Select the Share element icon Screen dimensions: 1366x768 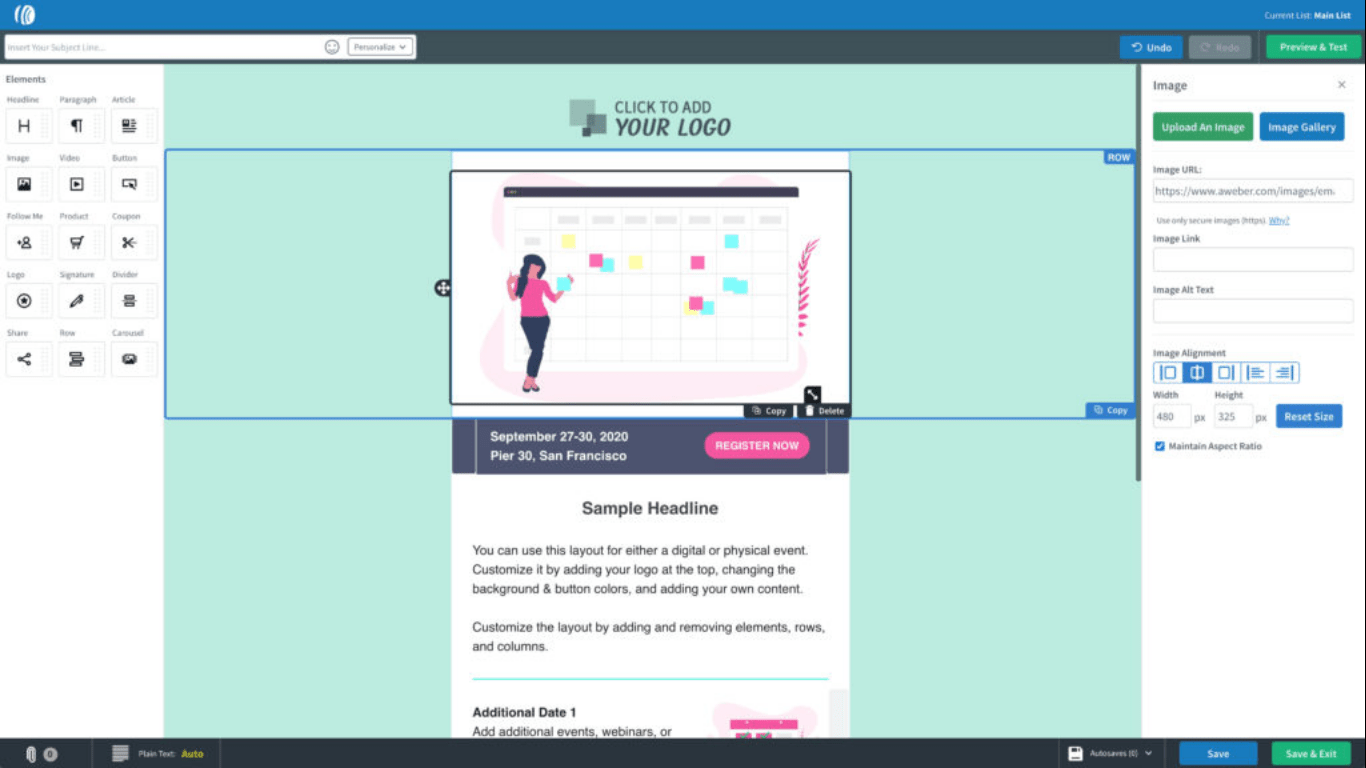(x=24, y=359)
